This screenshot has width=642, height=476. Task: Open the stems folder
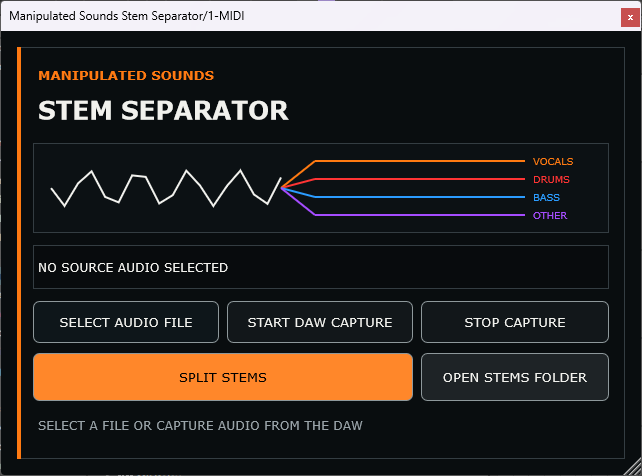(515, 377)
